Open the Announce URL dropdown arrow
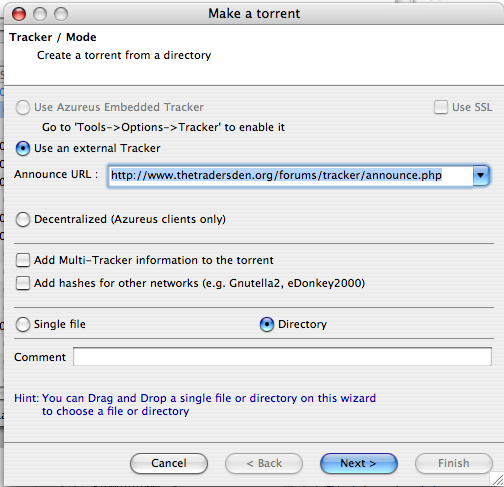 [x=481, y=175]
